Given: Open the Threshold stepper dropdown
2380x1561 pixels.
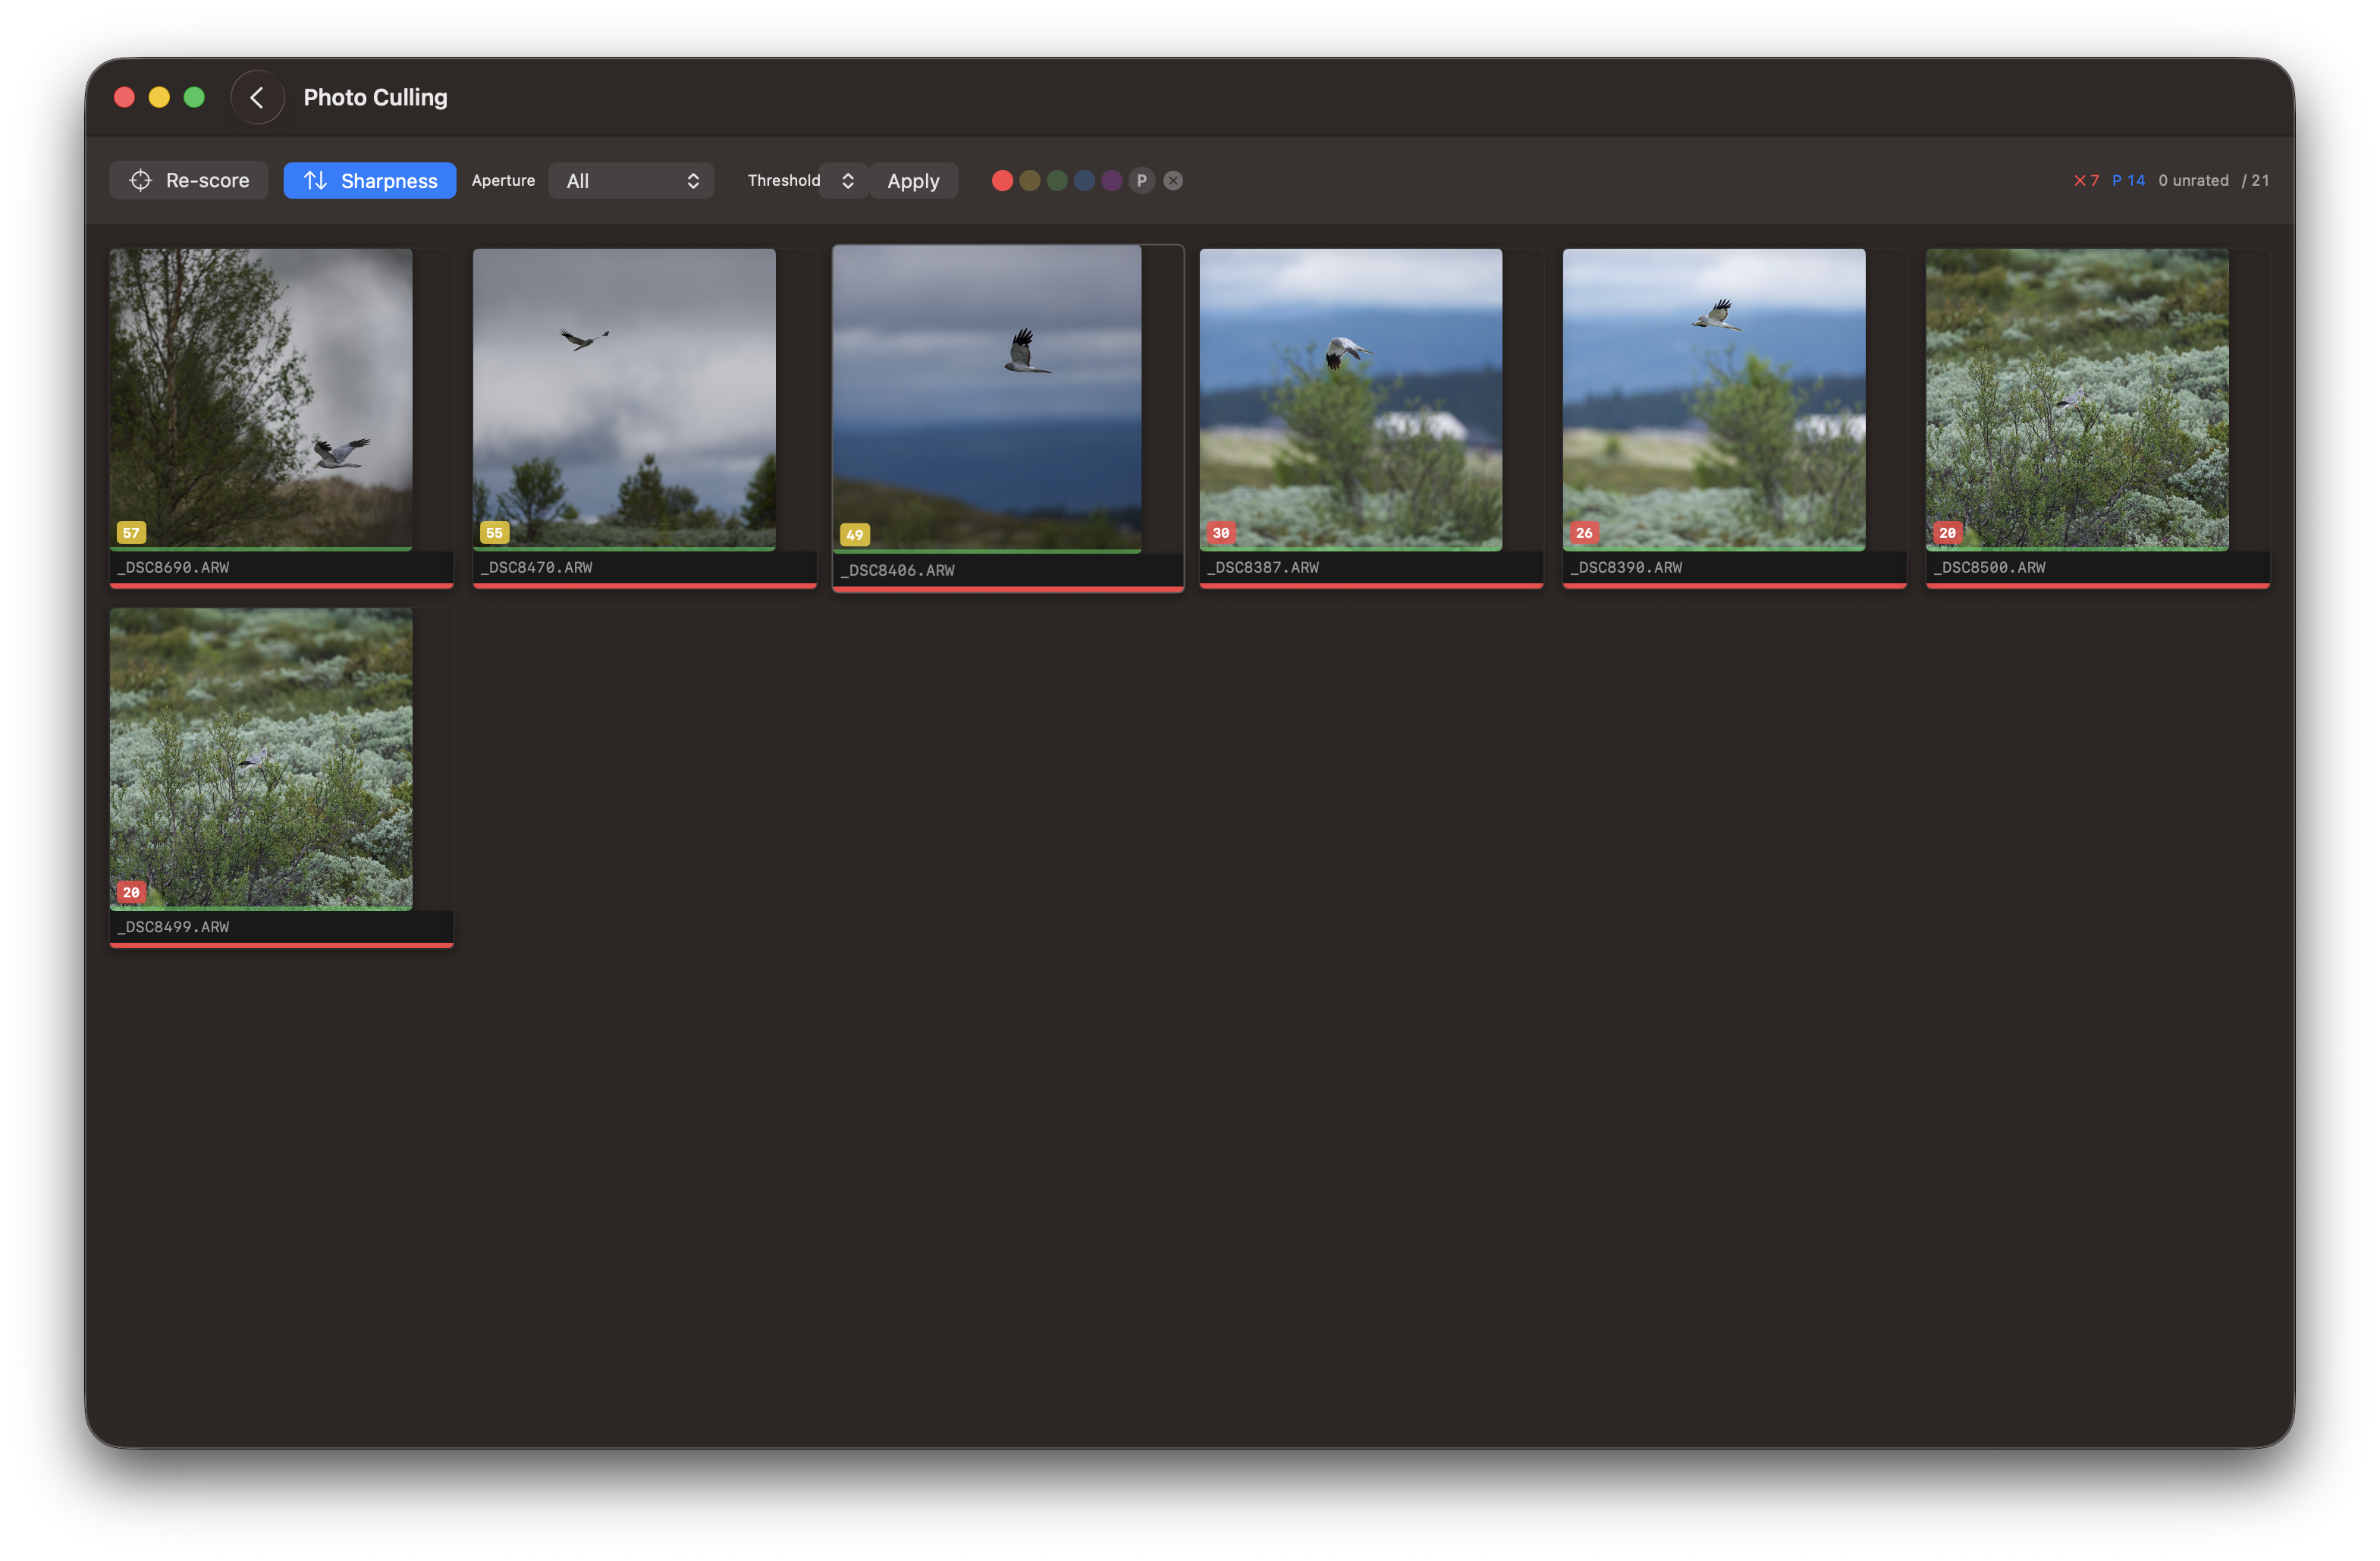Looking at the screenshot, I should coord(846,180).
